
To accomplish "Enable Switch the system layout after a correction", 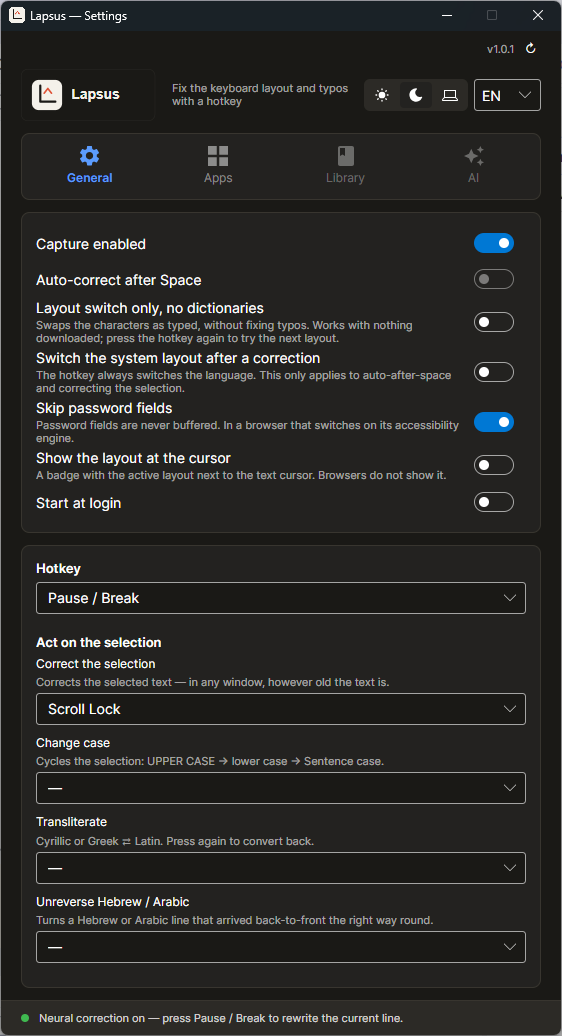I will (494, 372).
